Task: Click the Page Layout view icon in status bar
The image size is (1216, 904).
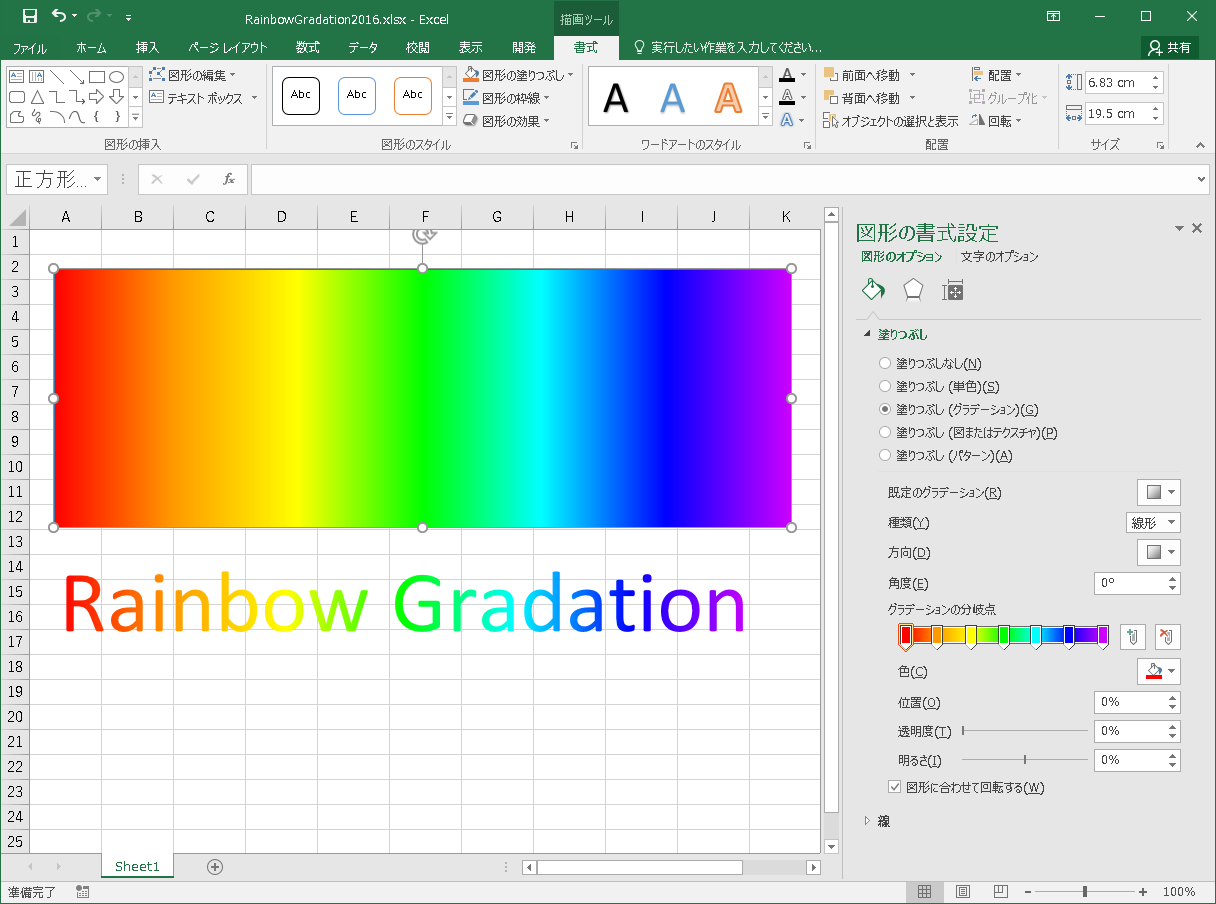Action: 962,892
